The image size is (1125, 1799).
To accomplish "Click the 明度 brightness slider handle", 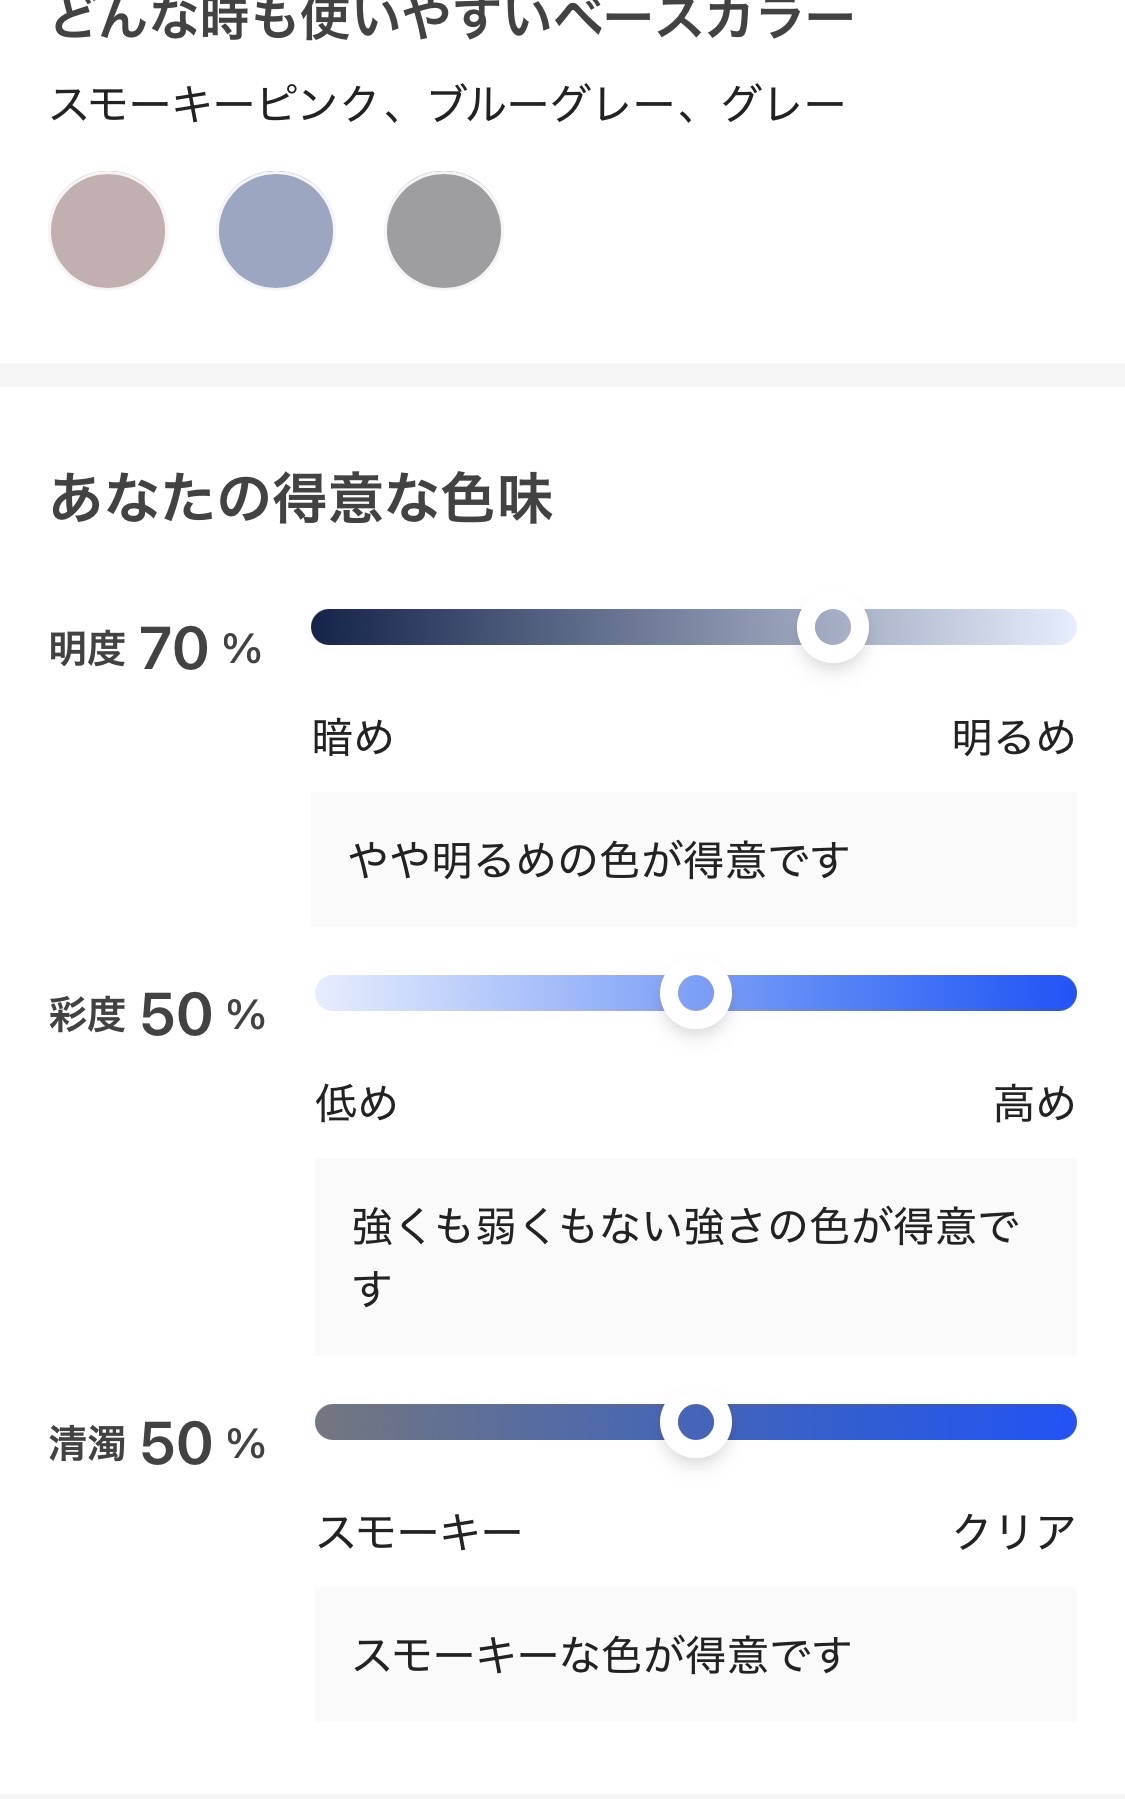I will click(833, 627).
